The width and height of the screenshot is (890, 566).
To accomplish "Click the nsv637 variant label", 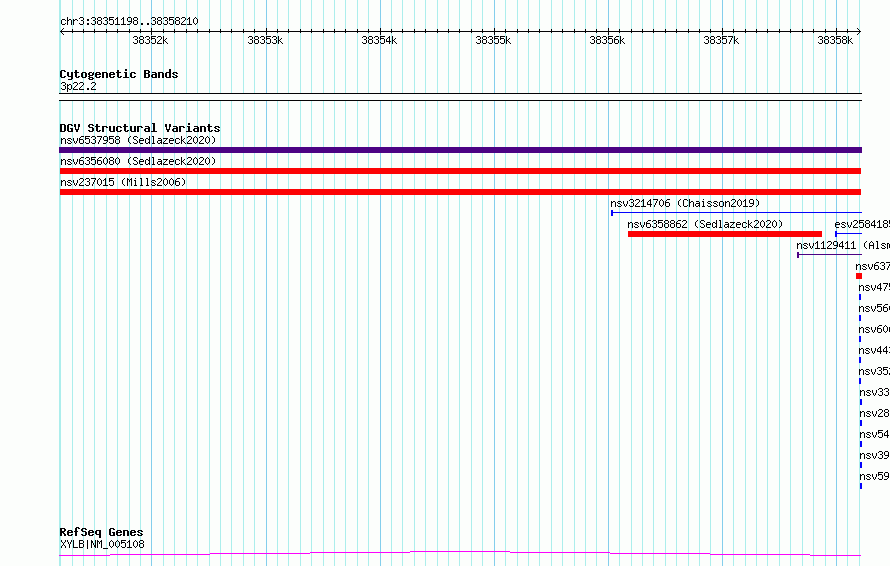I will [872, 266].
